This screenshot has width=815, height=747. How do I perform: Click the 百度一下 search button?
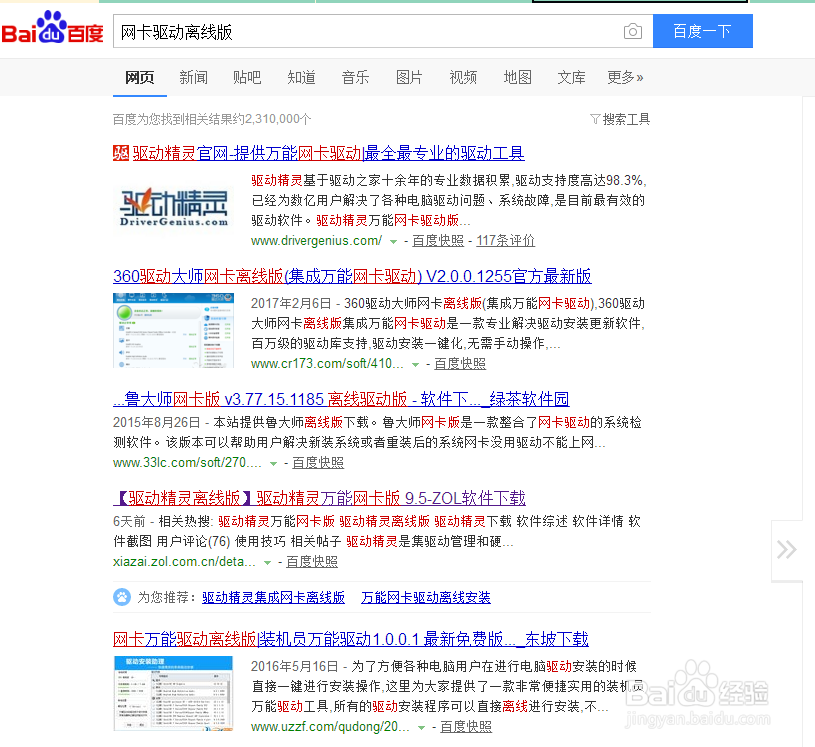(x=702, y=31)
